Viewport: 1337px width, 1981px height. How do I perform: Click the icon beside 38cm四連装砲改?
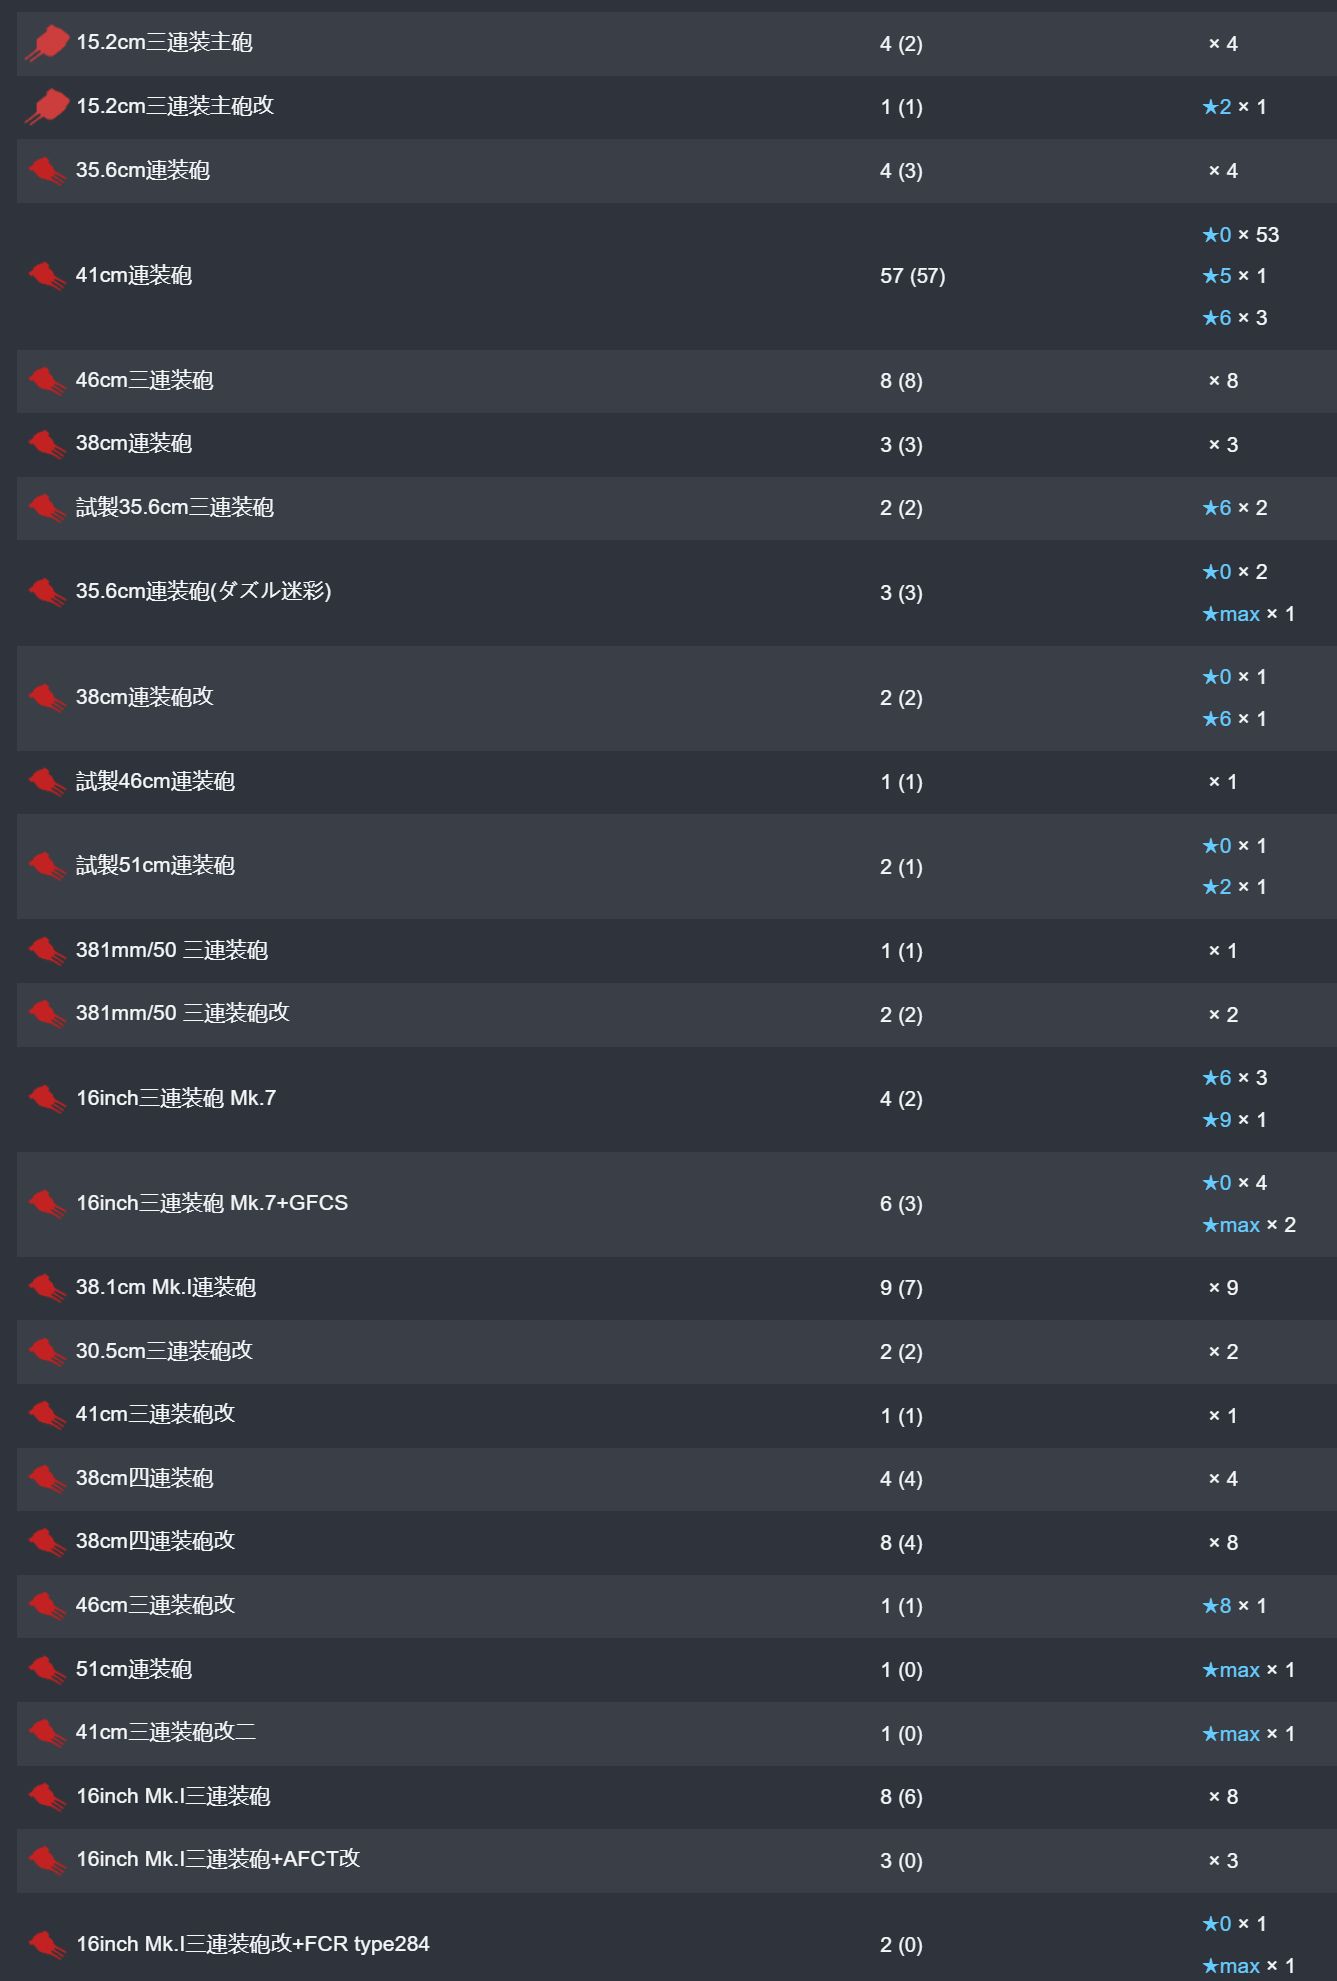47,1541
